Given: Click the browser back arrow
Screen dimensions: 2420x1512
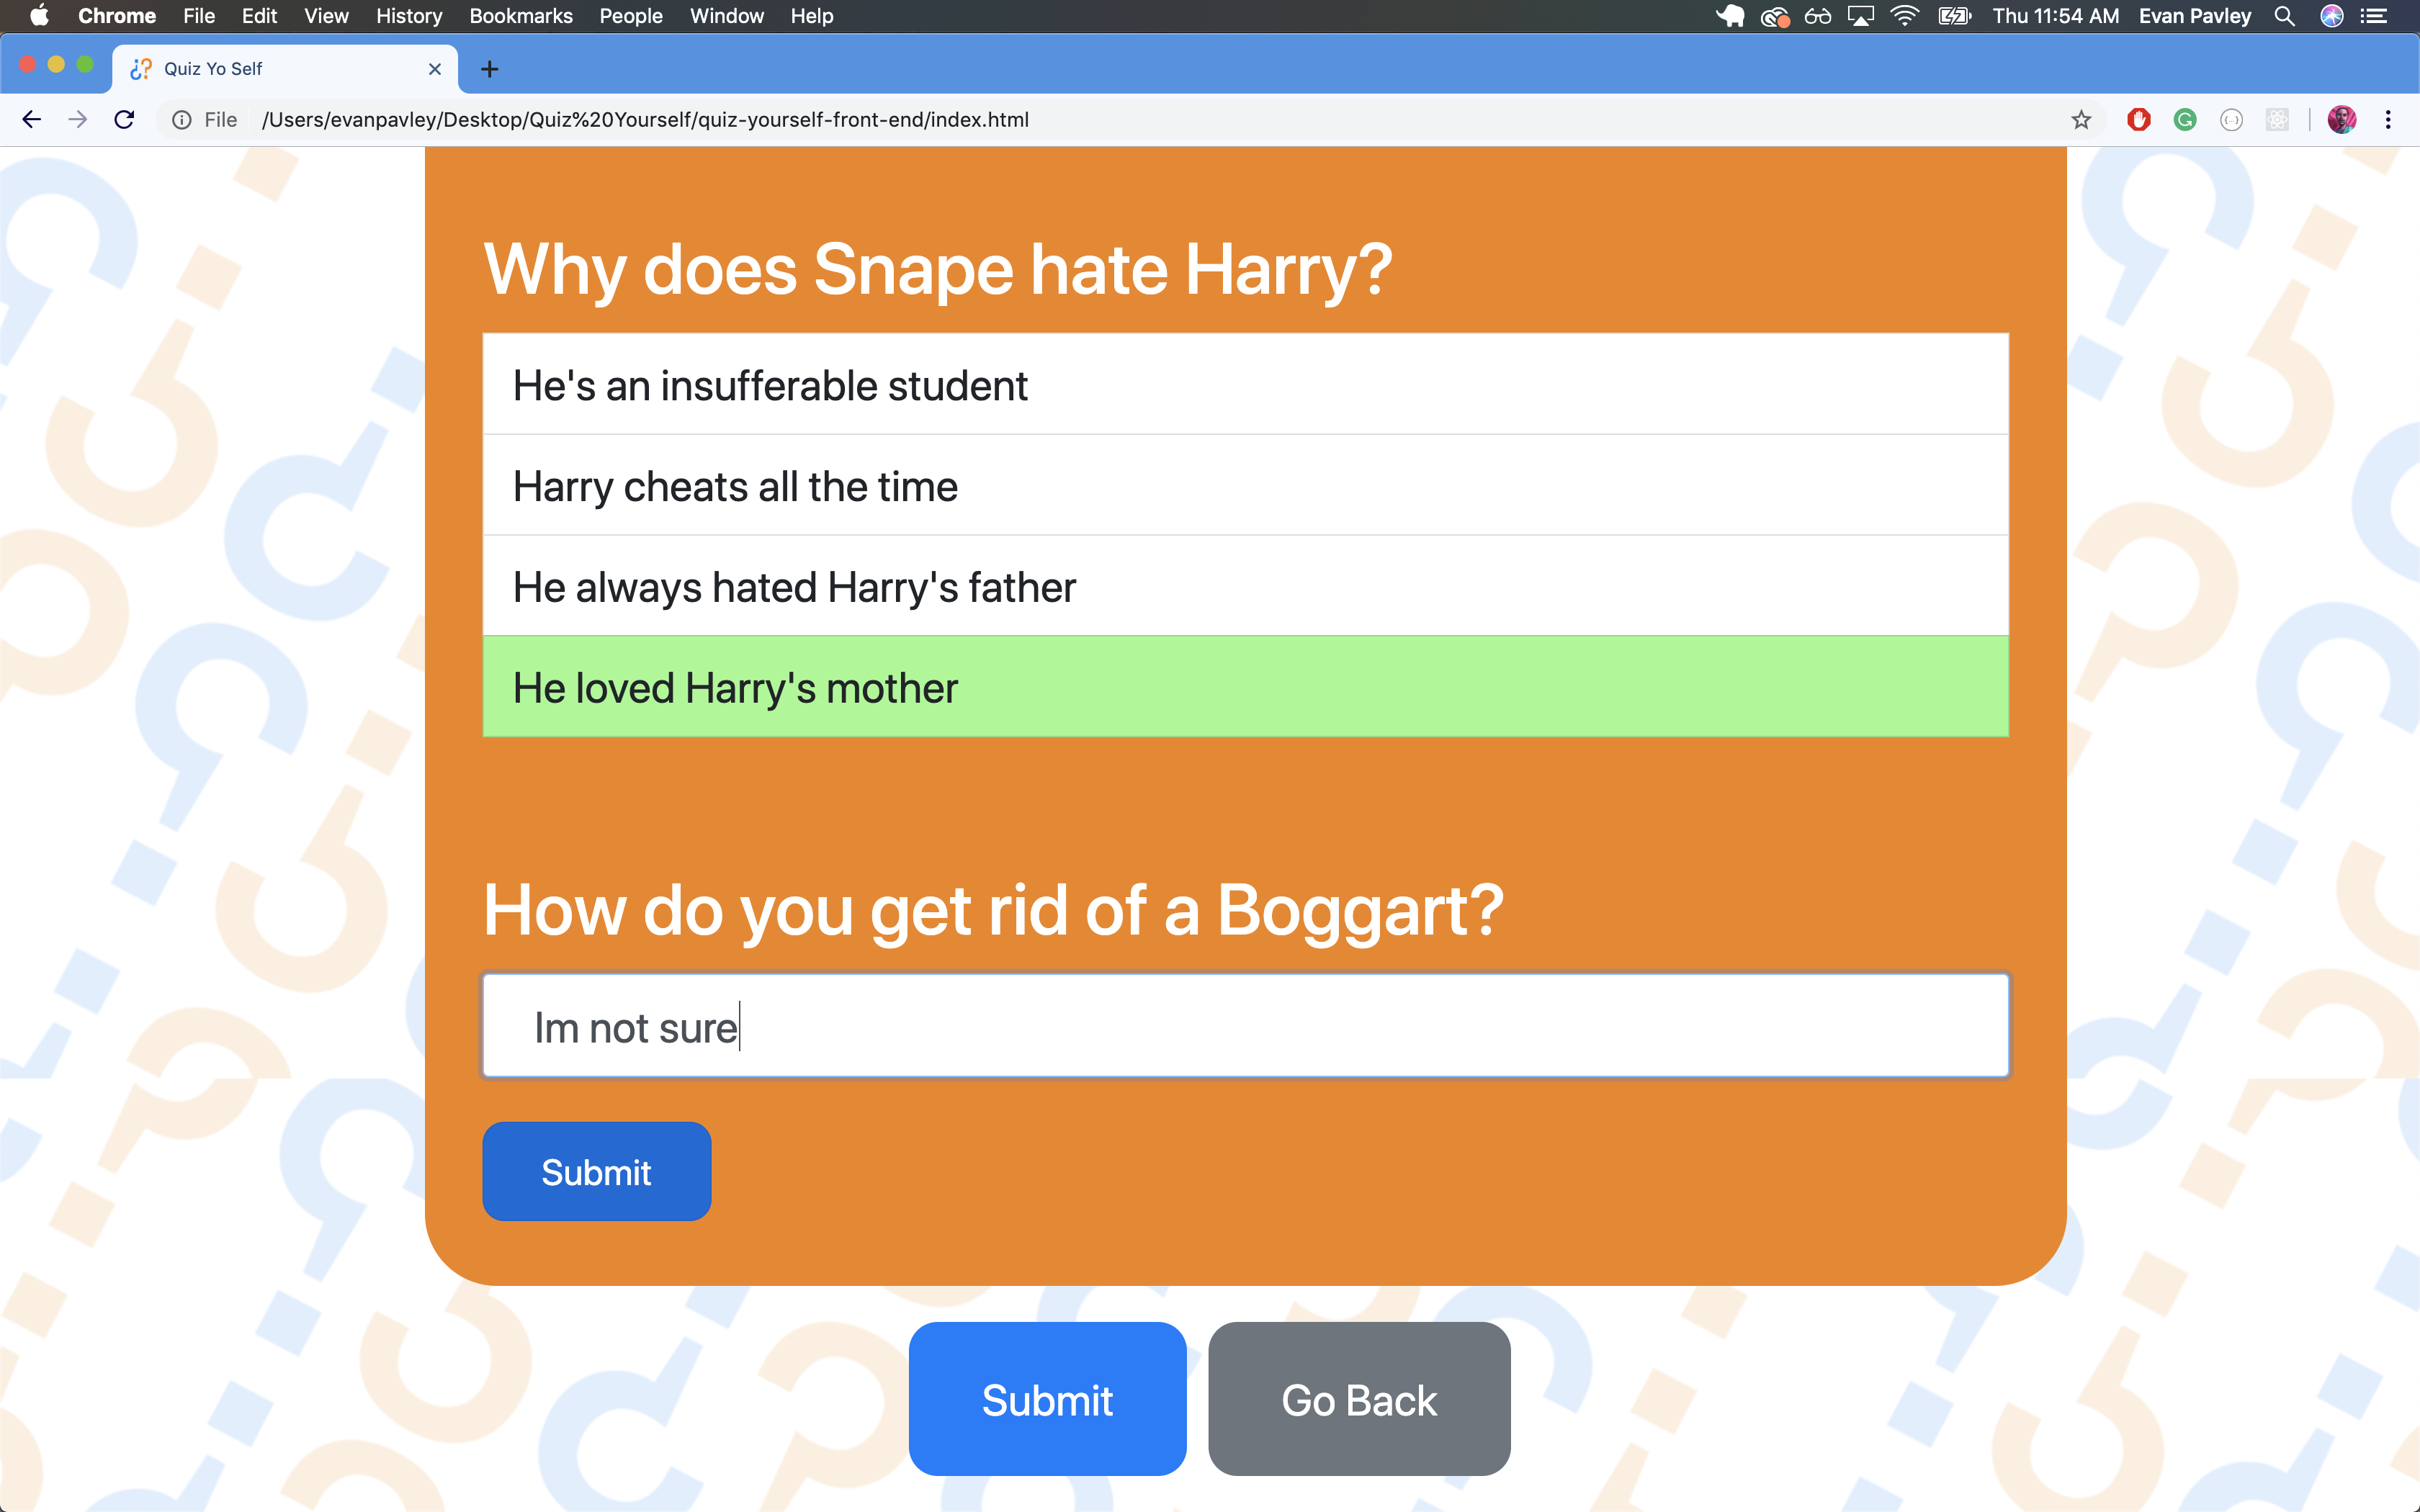Looking at the screenshot, I should coord(31,120).
